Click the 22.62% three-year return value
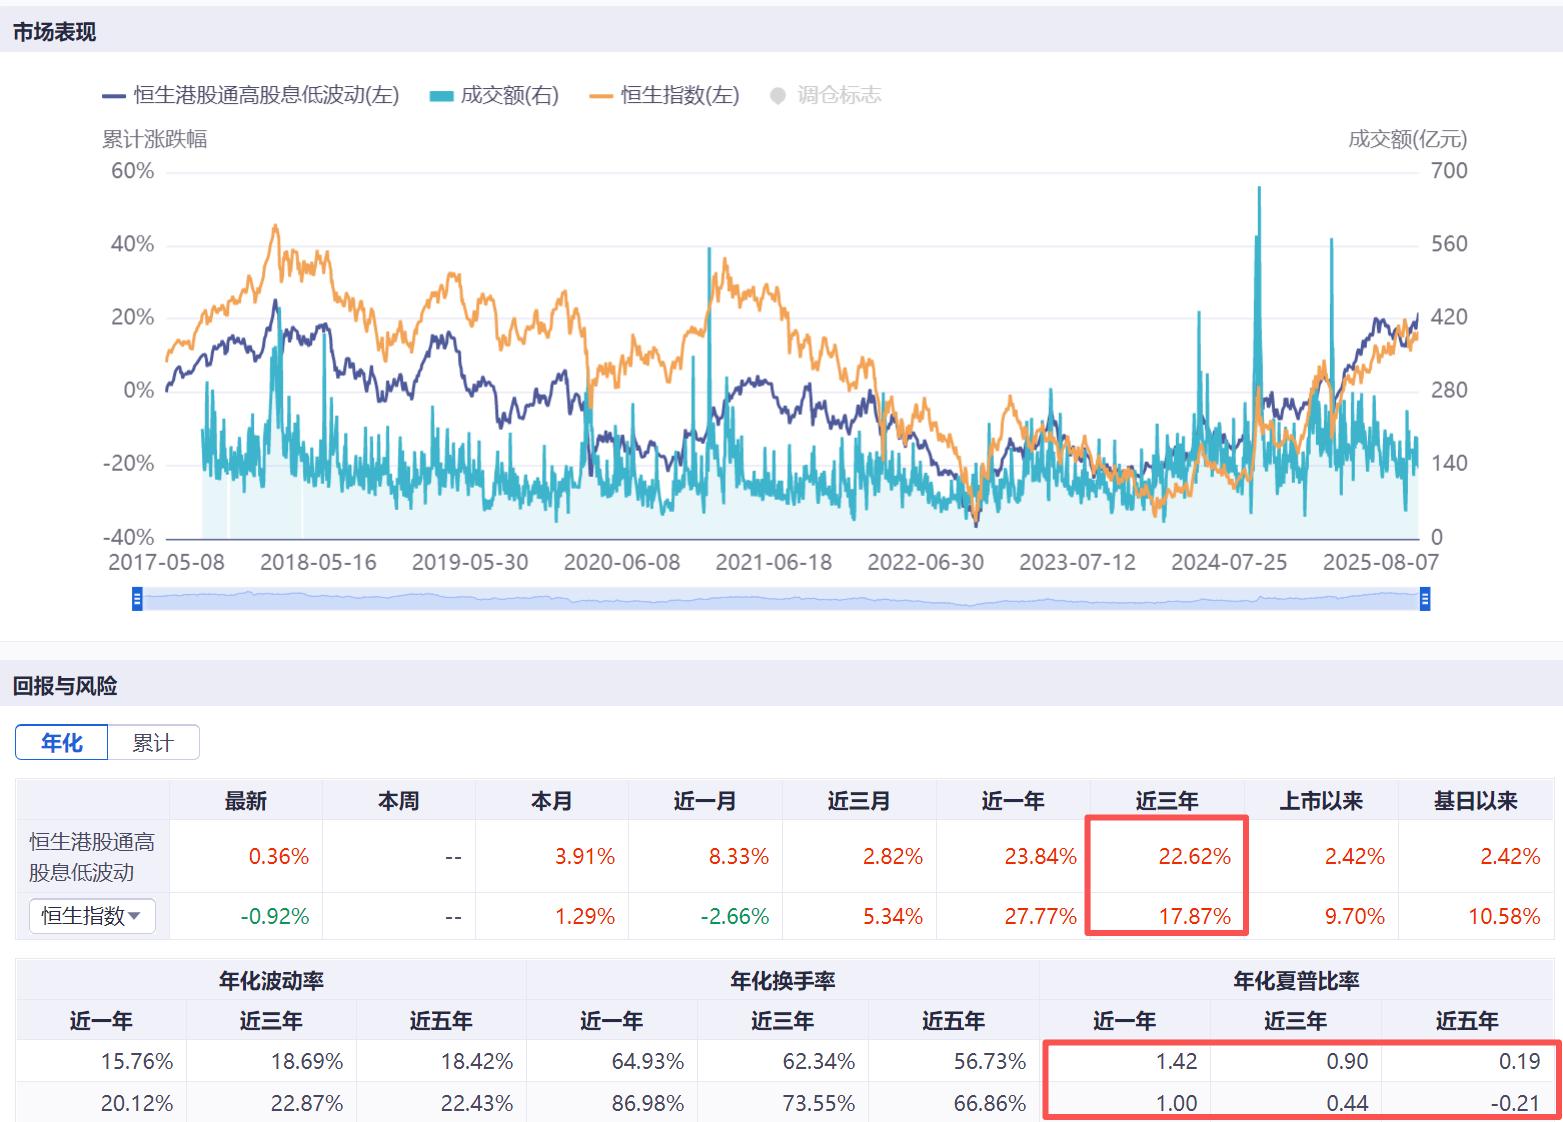Screen dimensions: 1563x1122 [x=1194, y=857]
